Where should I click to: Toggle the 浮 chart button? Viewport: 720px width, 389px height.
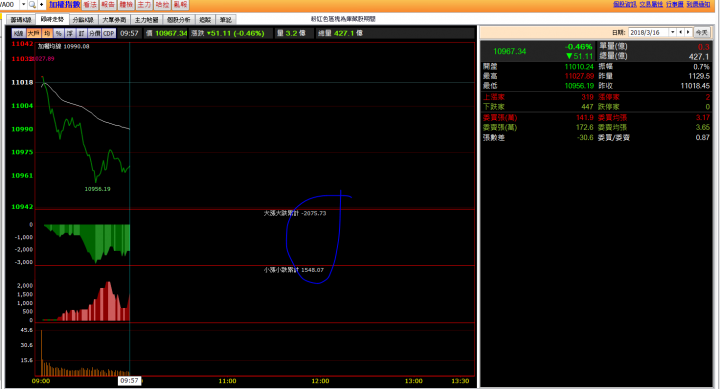click(70, 33)
